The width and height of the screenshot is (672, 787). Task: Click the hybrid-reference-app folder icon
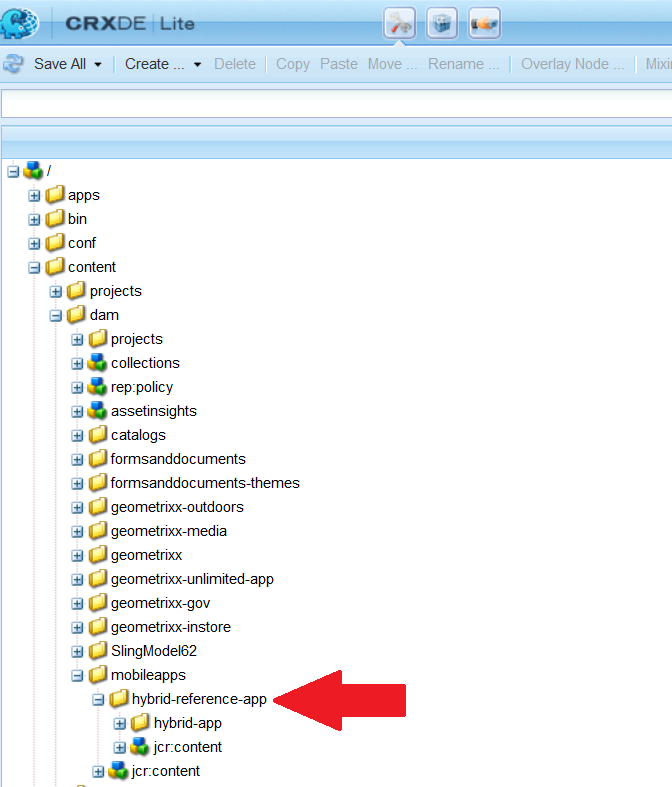[119, 698]
